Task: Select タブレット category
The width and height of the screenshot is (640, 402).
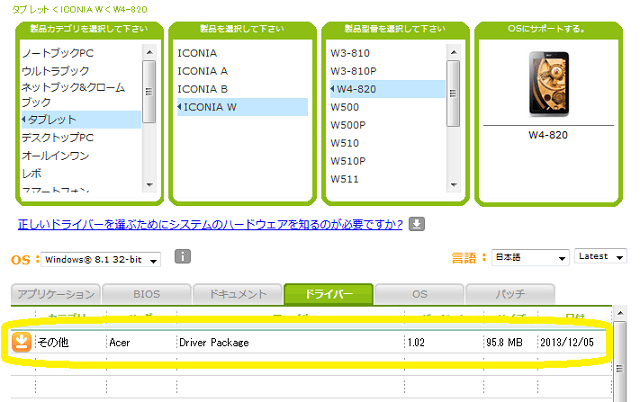Action: [x=81, y=120]
